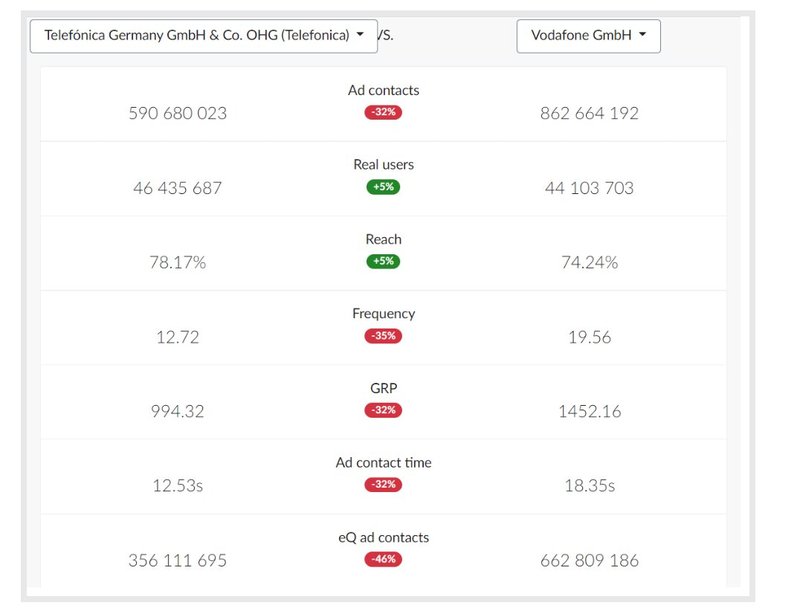Click Telefónica reach value 78.17%
The image size is (800, 611).
178,263
